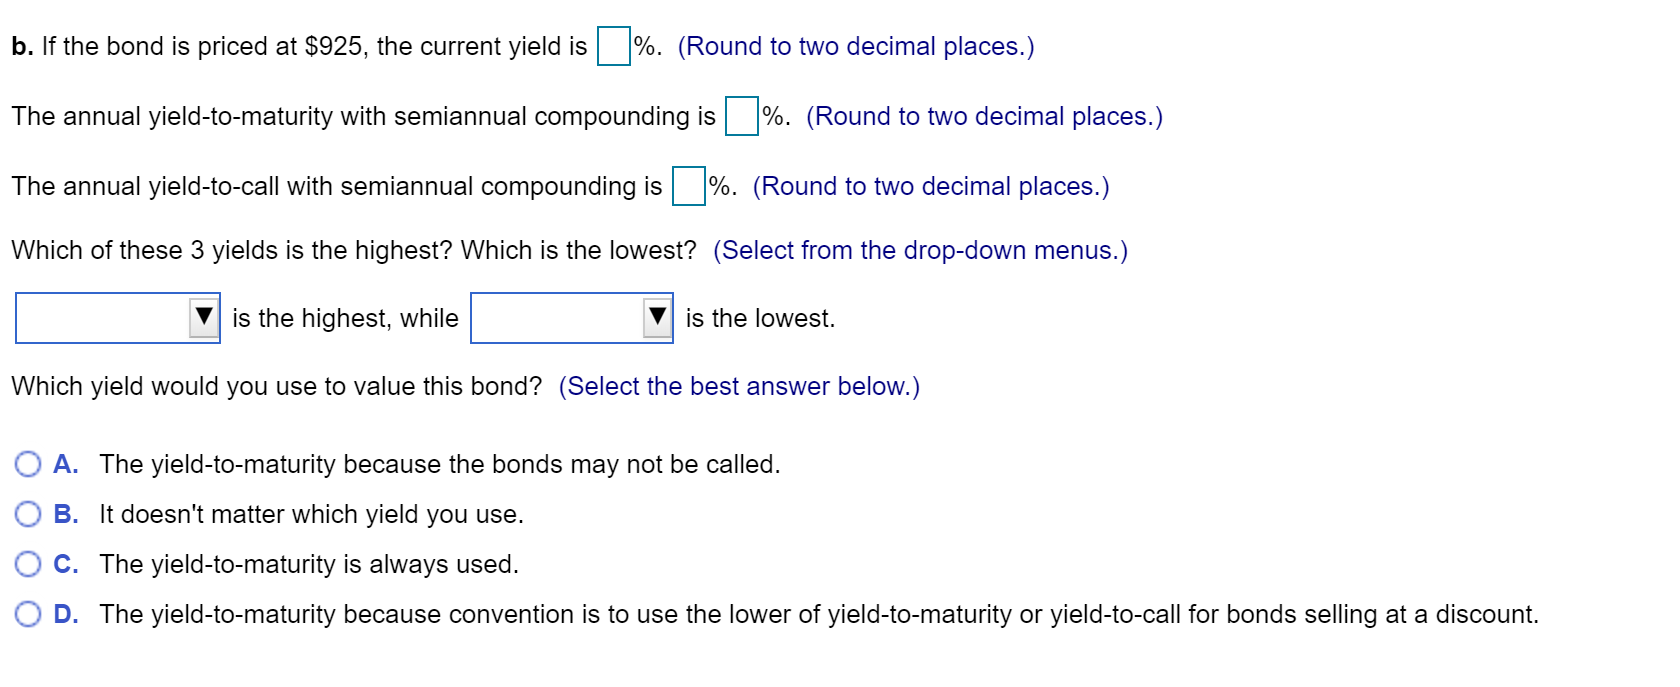The height and width of the screenshot is (687, 1680).
Task: Select radio button for answer A
Action: pos(27,463)
